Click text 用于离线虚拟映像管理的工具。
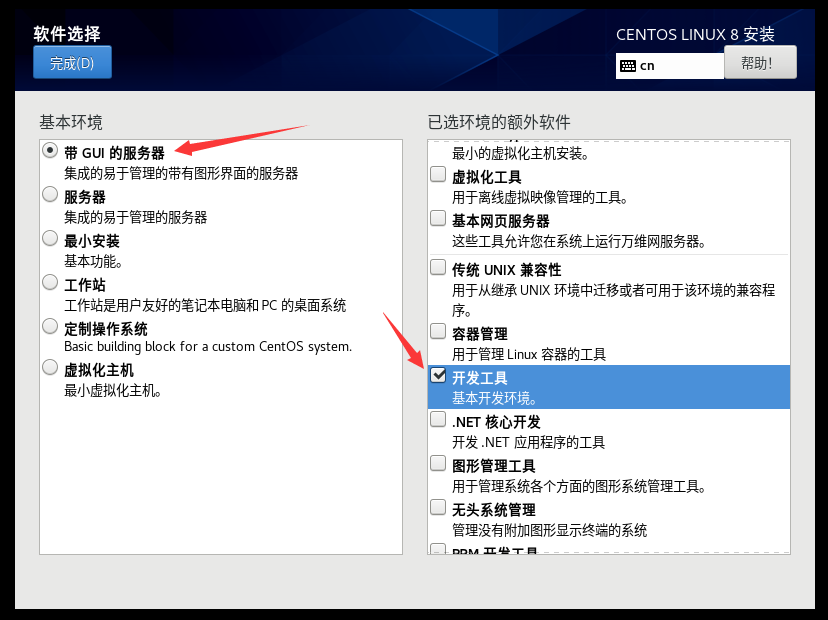The height and width of the screenshot is (620, 828). click(541, 198)
